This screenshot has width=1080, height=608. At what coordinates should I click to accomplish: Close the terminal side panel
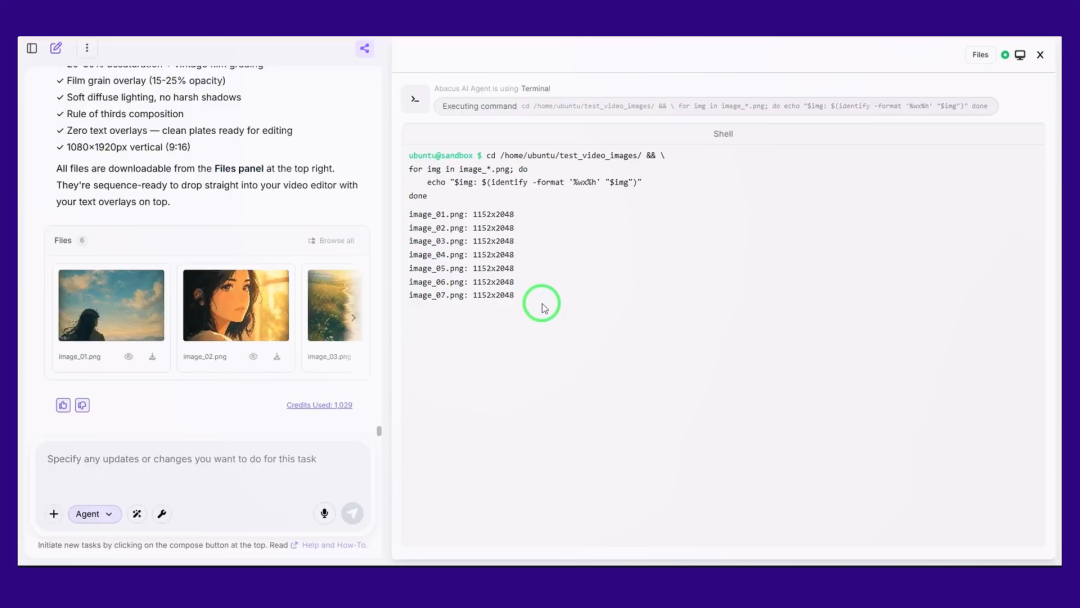(x=1040, y=55)
